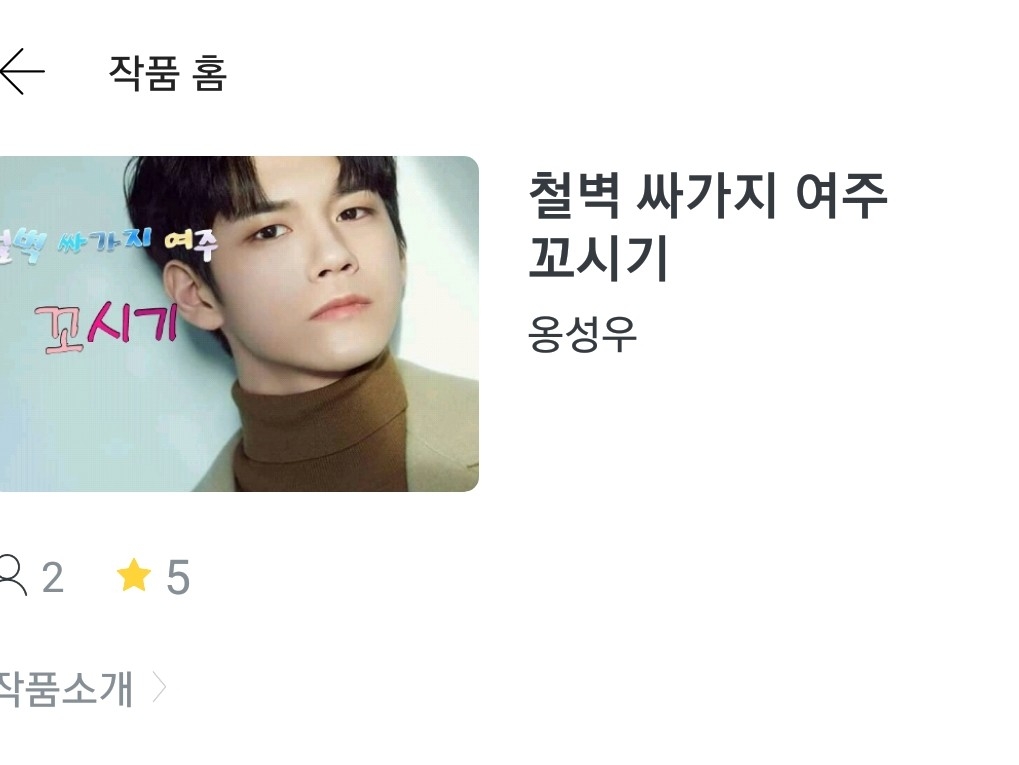The image size is (1019, 765).
Task: Tap the rating score number 5
Action: pos(178,577)
